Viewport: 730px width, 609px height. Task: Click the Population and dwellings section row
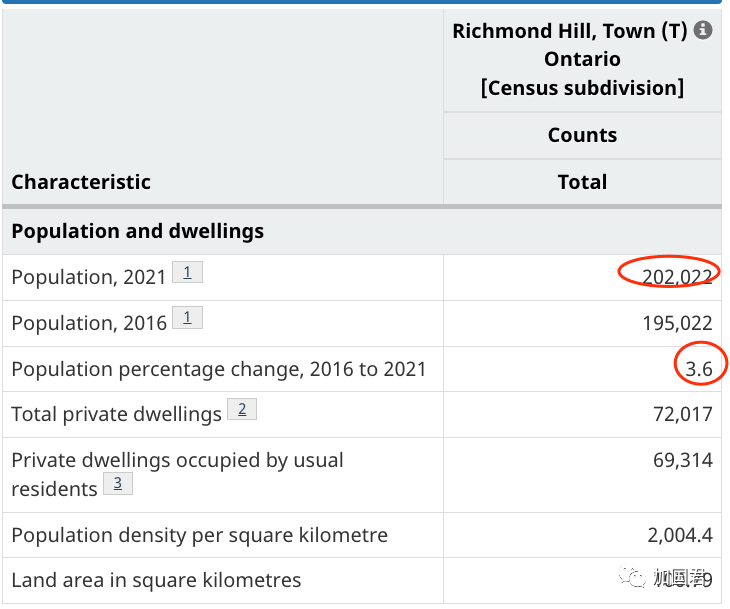point(362,231)
